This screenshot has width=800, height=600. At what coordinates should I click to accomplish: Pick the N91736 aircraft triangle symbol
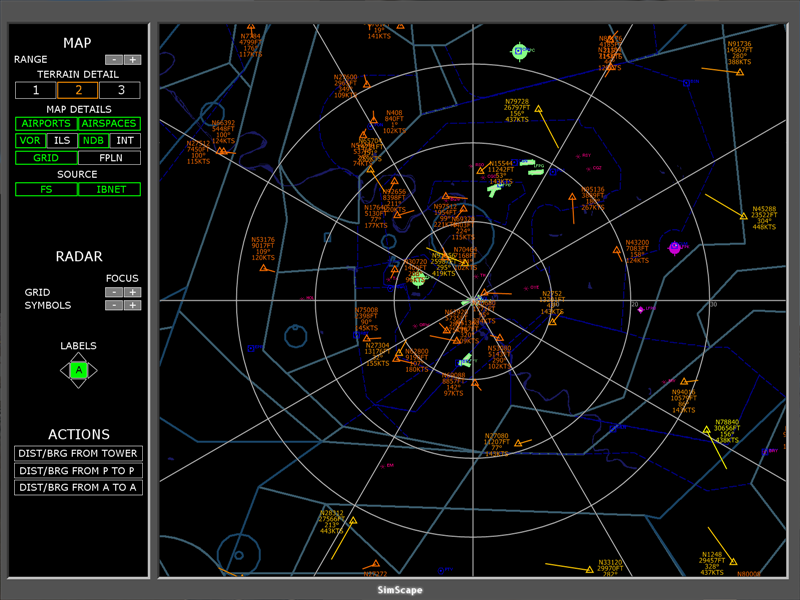tap(740, 72)
